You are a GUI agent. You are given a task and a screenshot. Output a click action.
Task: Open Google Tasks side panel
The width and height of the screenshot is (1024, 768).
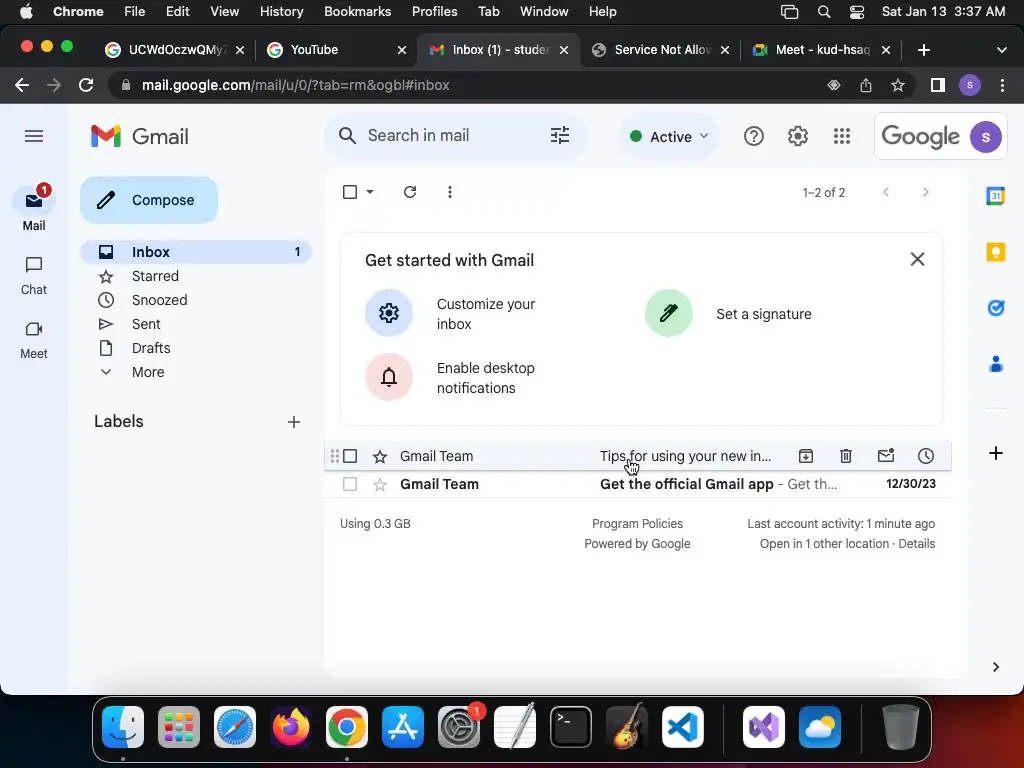pyautogui.click(x=995, y=308)
